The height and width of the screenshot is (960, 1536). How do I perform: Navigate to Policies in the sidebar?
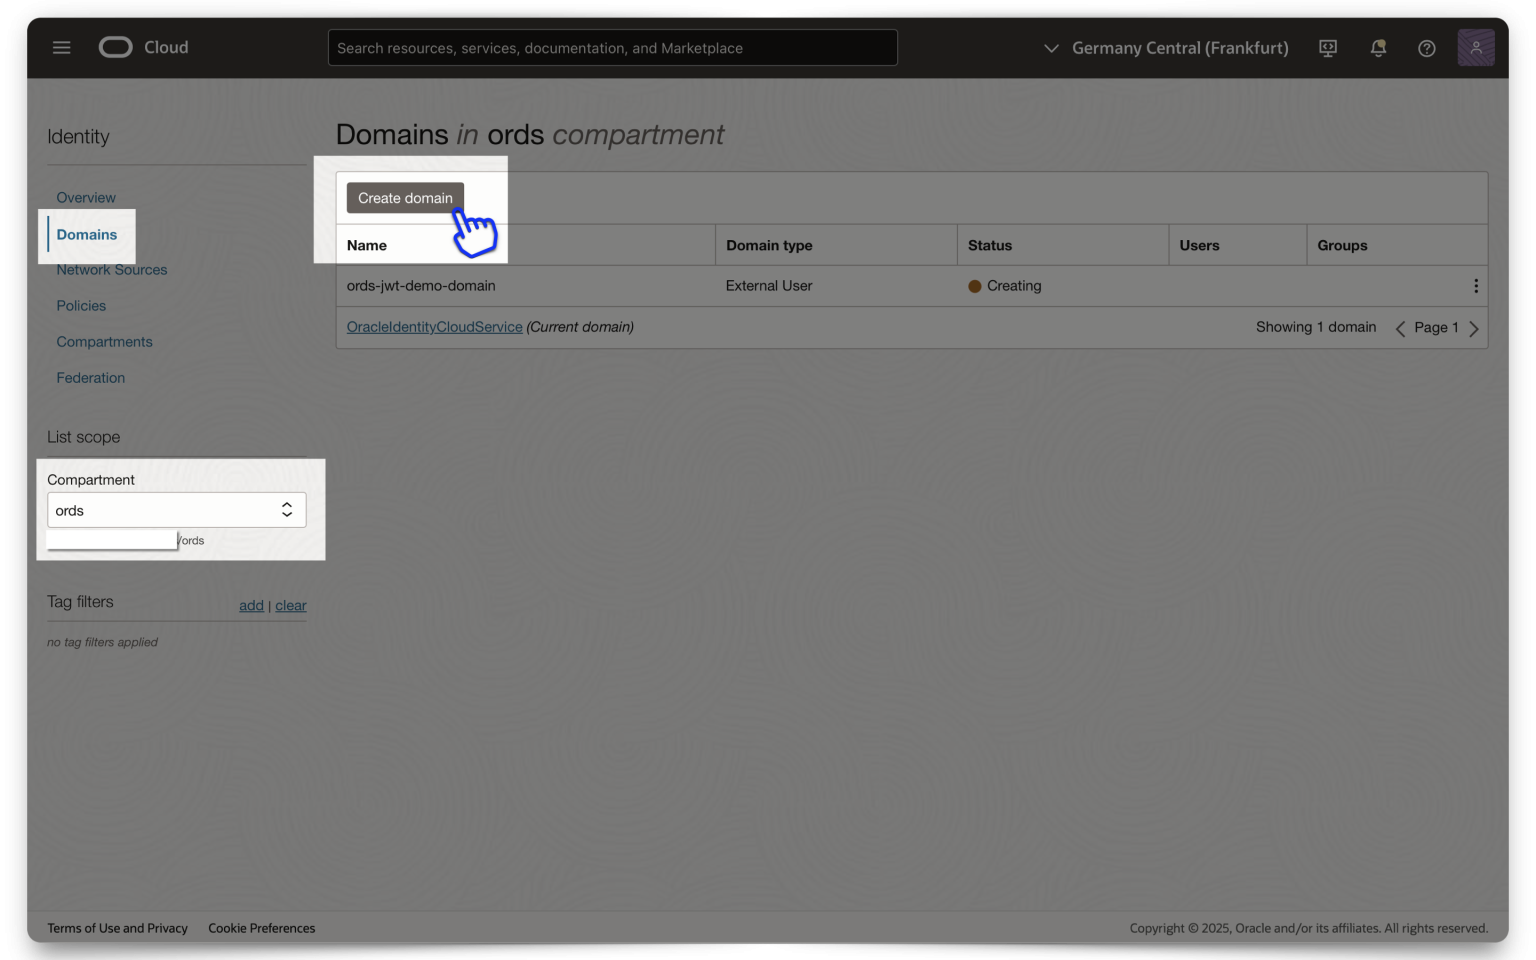click(81, 305)
